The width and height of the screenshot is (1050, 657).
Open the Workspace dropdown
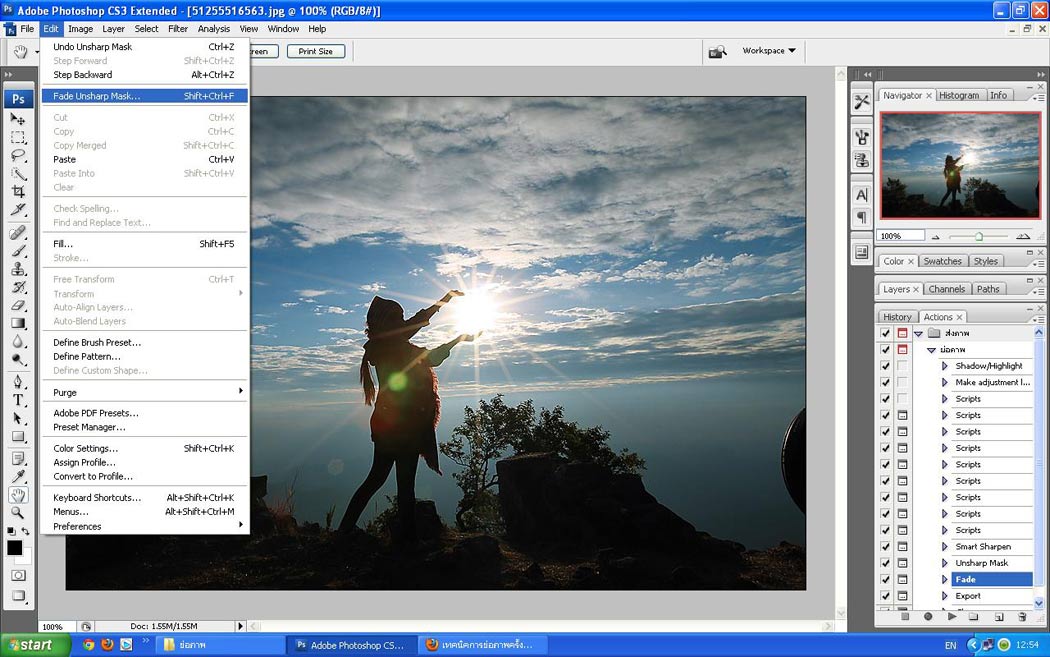click(x=769, y=51)
